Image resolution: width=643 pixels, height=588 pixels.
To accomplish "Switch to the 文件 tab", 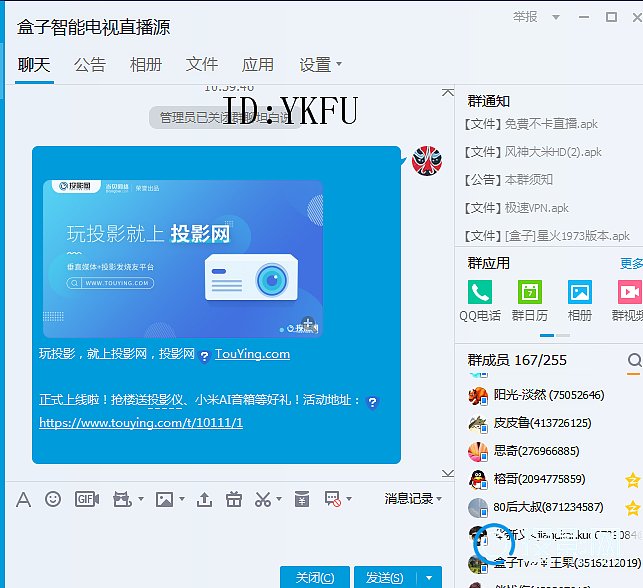I will 201,64.
